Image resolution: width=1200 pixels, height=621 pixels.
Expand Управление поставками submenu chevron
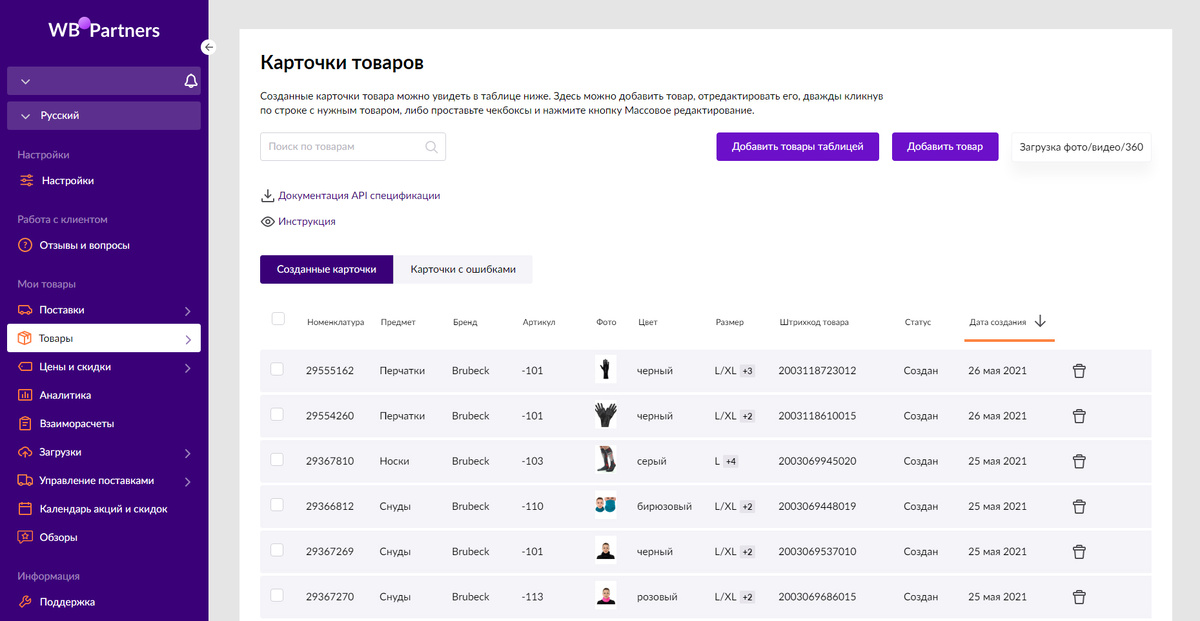coord(188,481)
